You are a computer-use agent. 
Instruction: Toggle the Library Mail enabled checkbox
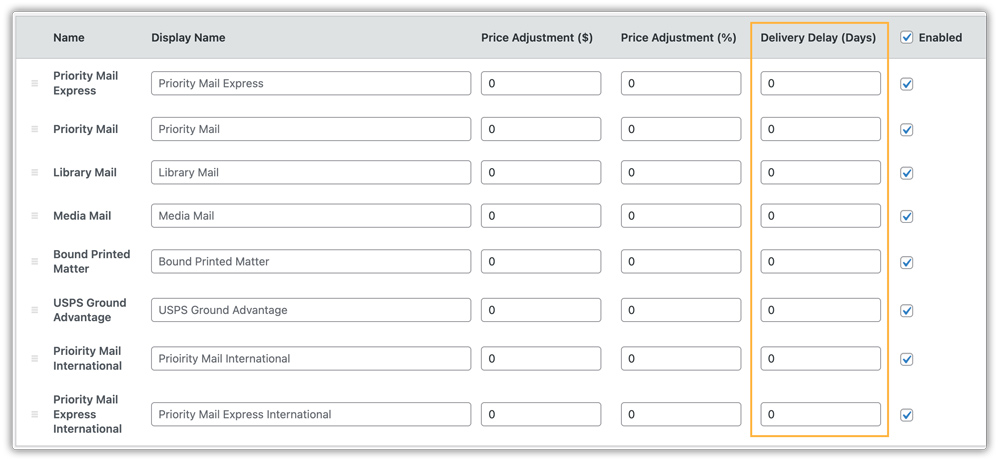click(x=907, y=173)
